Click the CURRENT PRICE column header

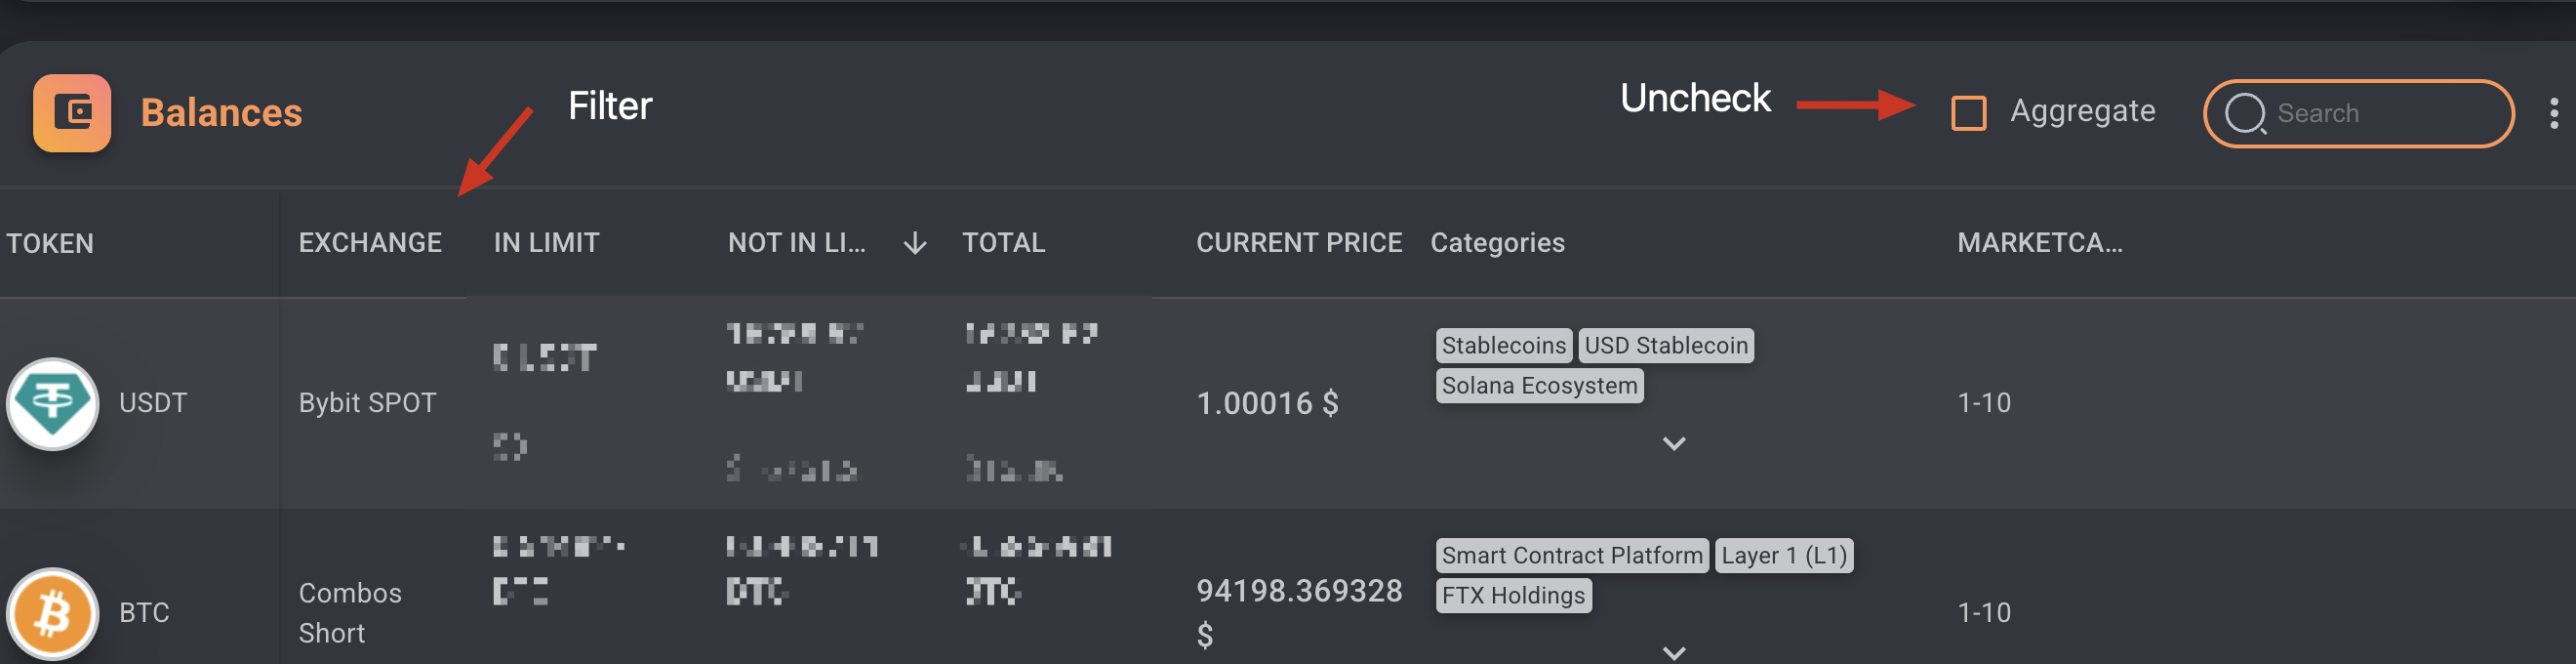coord(1299,243)
